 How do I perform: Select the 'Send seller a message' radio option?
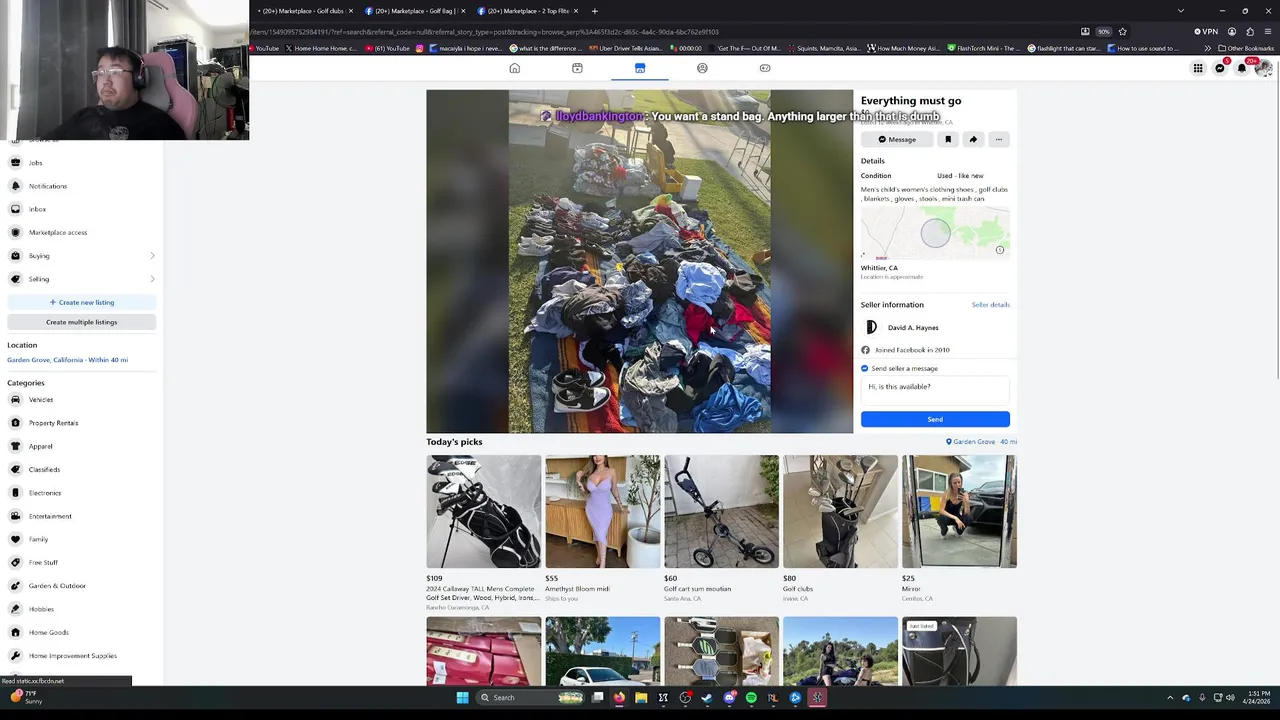click(865, 368)
